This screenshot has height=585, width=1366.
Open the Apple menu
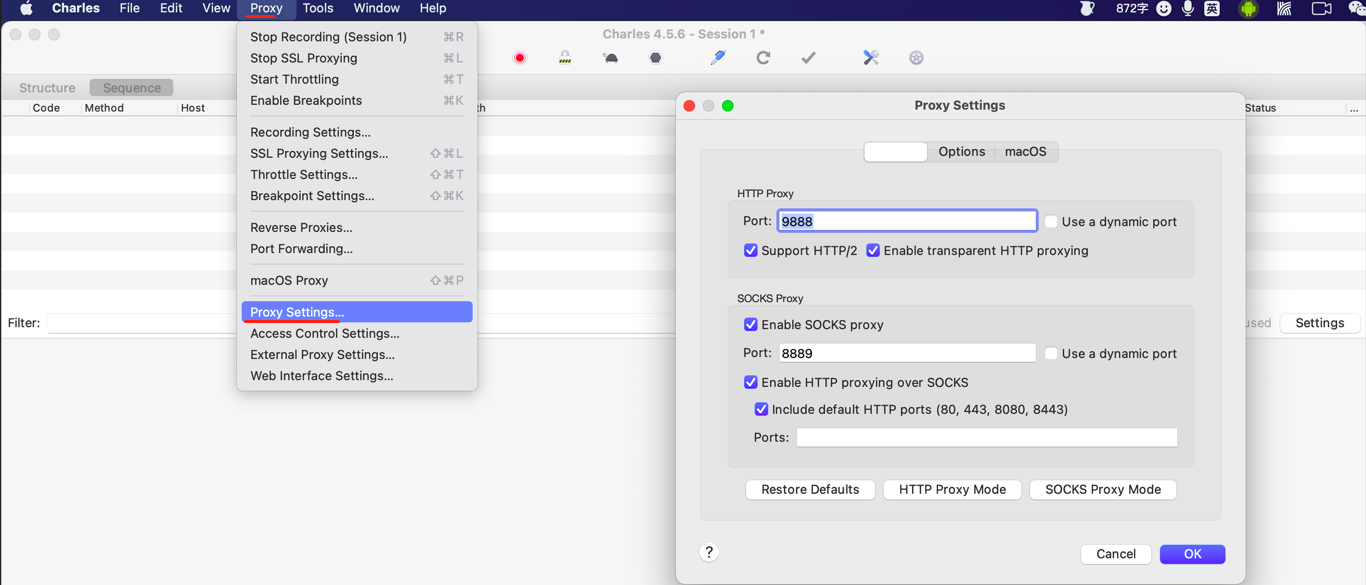26,8
